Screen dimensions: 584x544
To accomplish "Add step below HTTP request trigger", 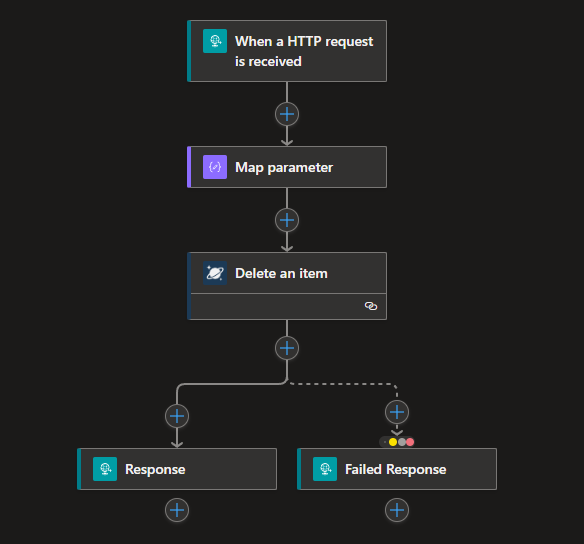I will 287,114.
